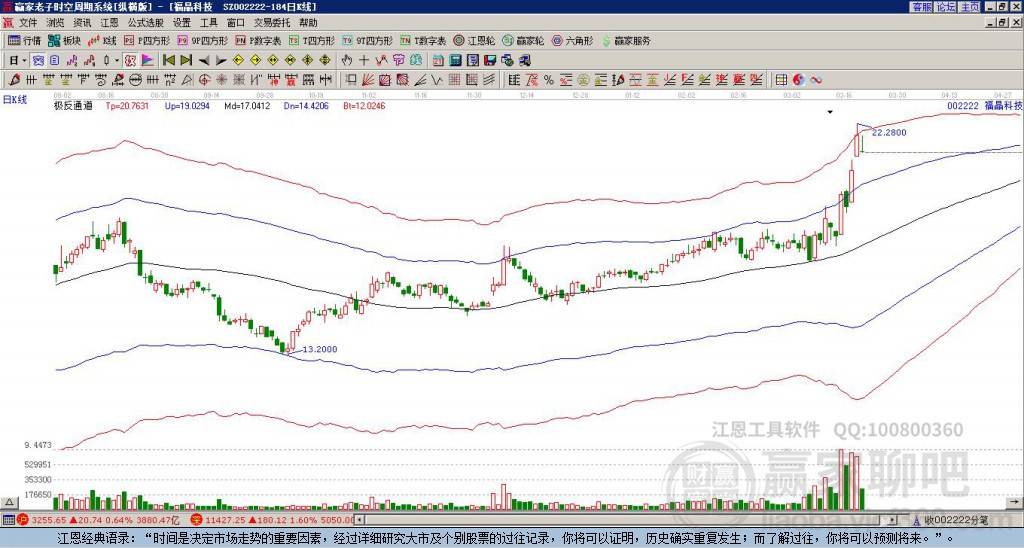1024x548 pixels.
Task: Click the Tp=20.7631 value
Action: (x=127, y=106)
